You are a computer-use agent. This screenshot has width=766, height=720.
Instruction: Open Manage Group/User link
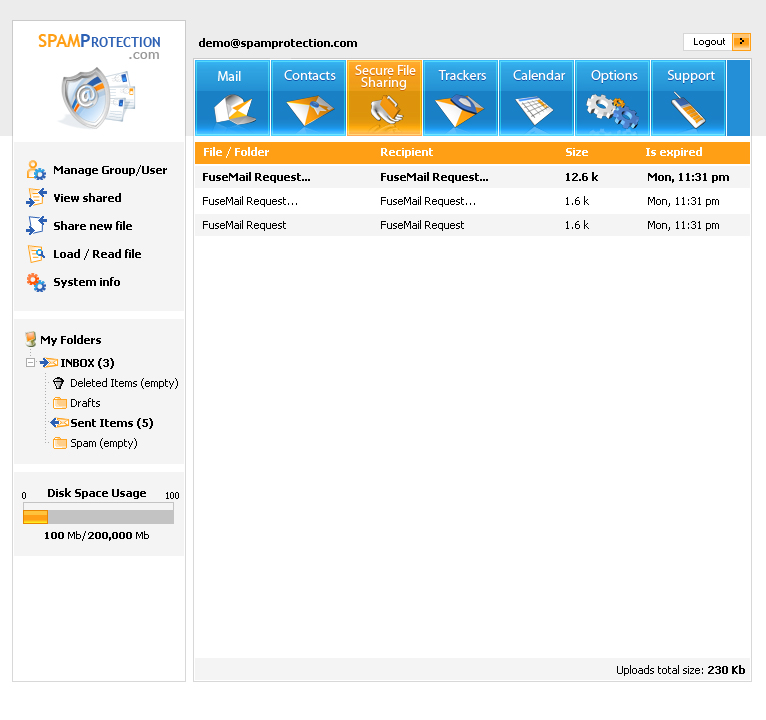pos(110,170)
